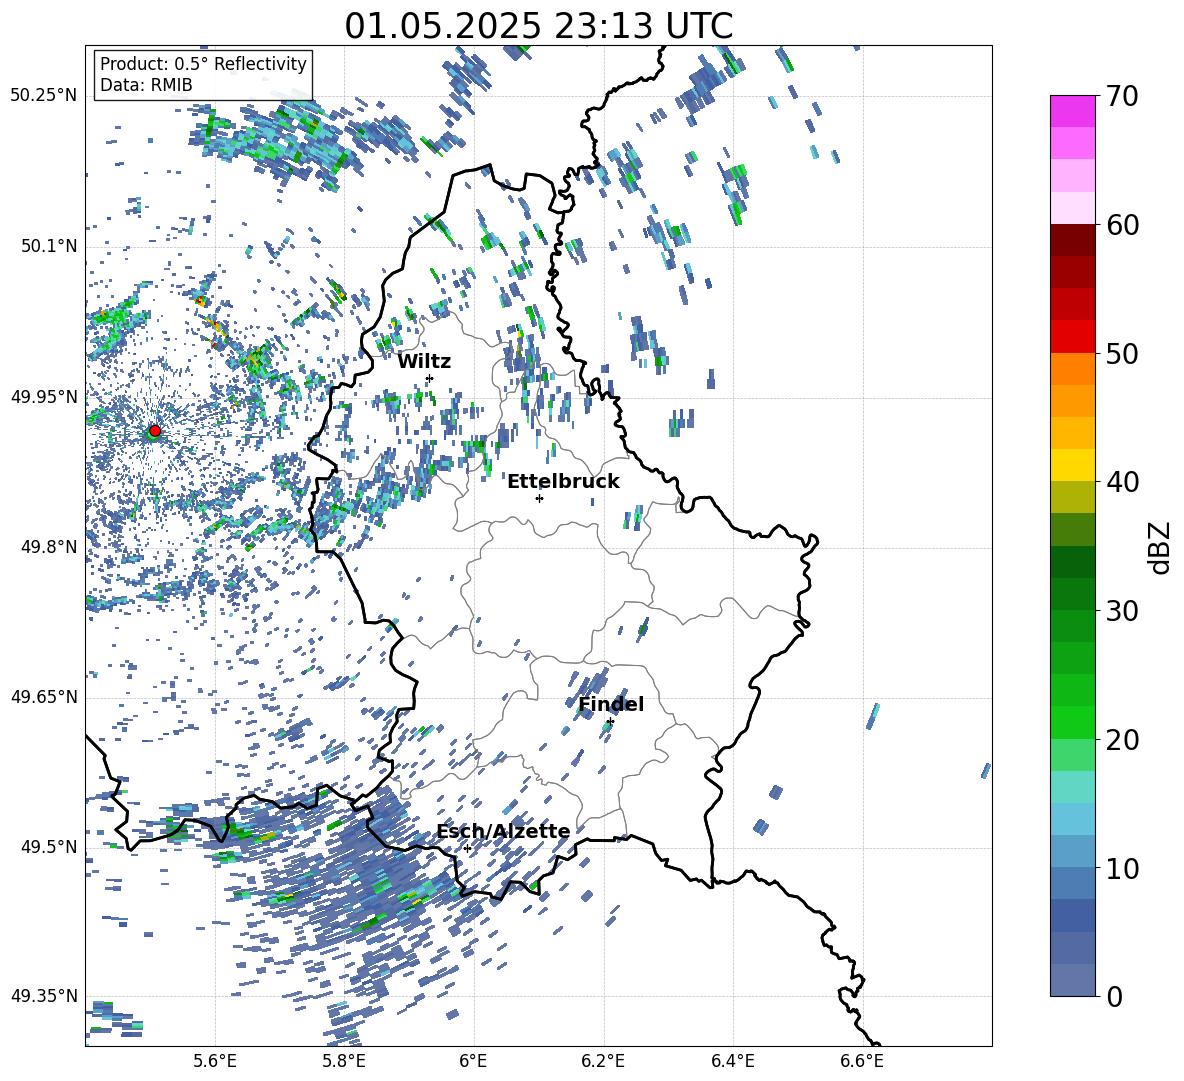Screen dimensions: 1184x1081
Task: Click the light blue colorbar segment near 15
Action: (1072, 819)
